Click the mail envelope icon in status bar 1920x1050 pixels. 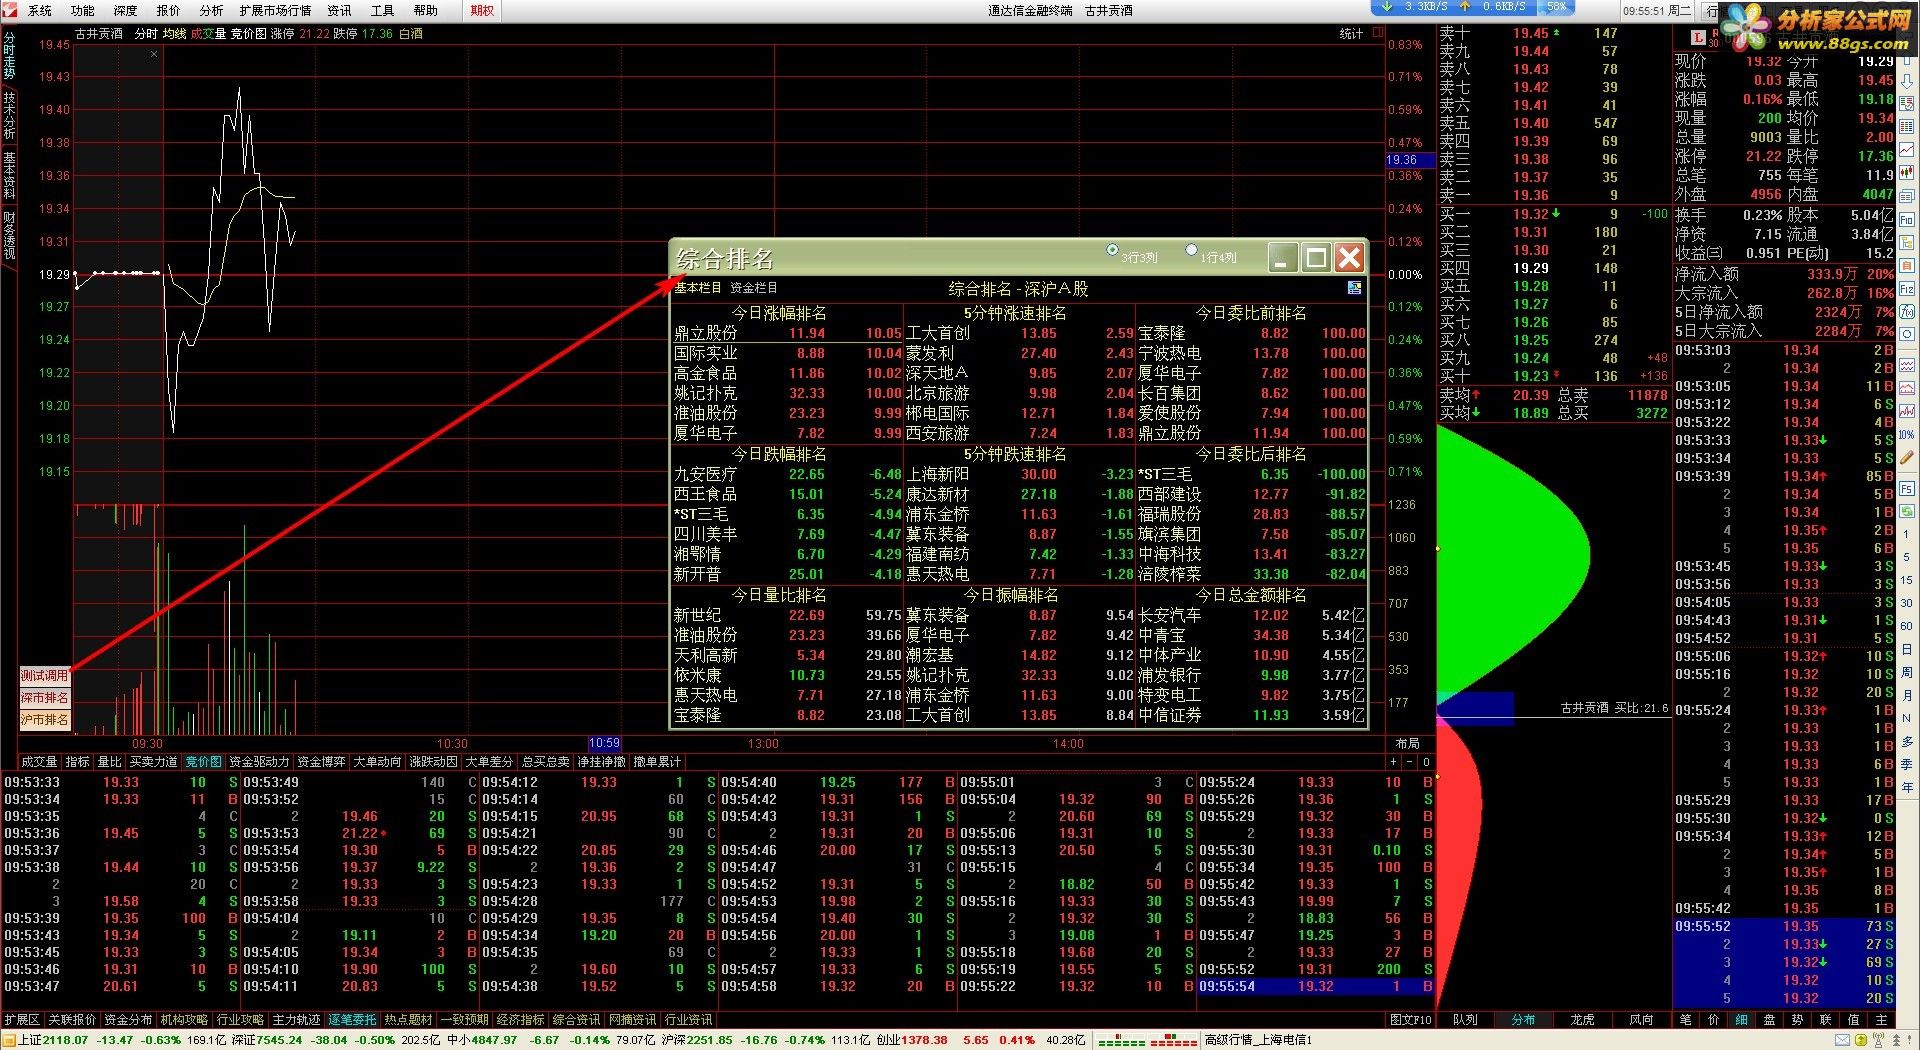pos(1844,1040)
